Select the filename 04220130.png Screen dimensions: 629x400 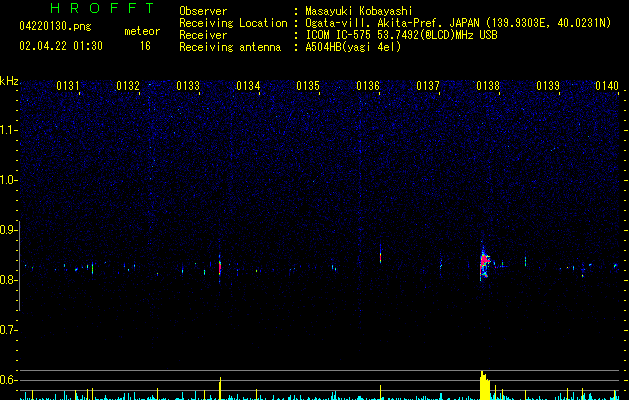coord(55,27)
